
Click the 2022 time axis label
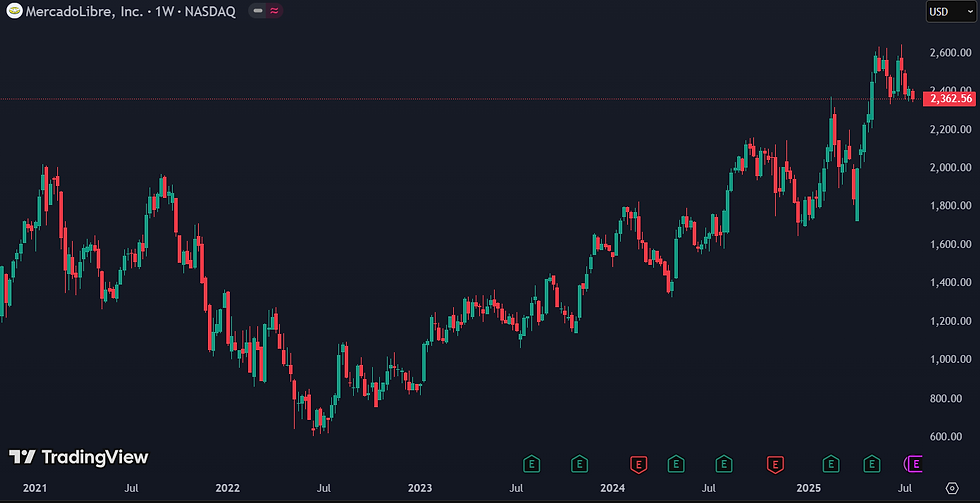227,487
